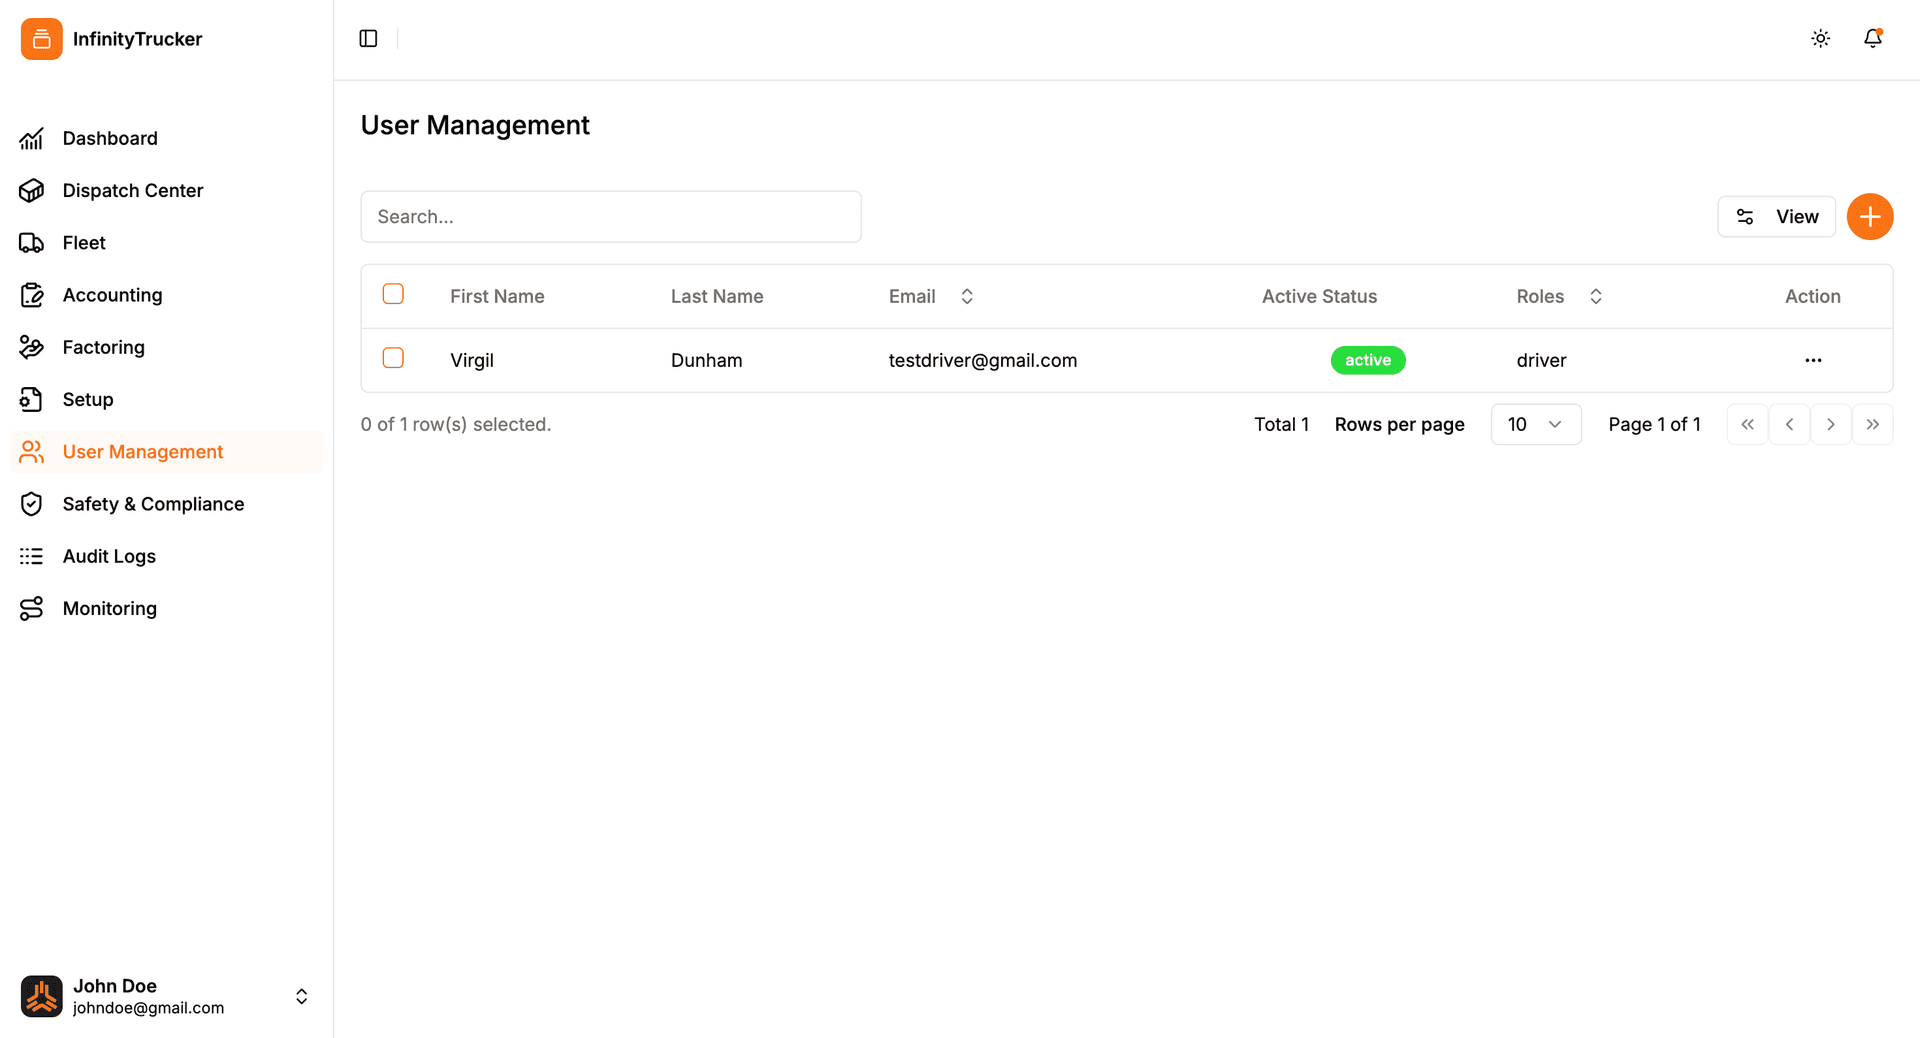Open the notification bell icon
The height and width of the screenshot is (1038, 1920).
tap(1873, 38)
